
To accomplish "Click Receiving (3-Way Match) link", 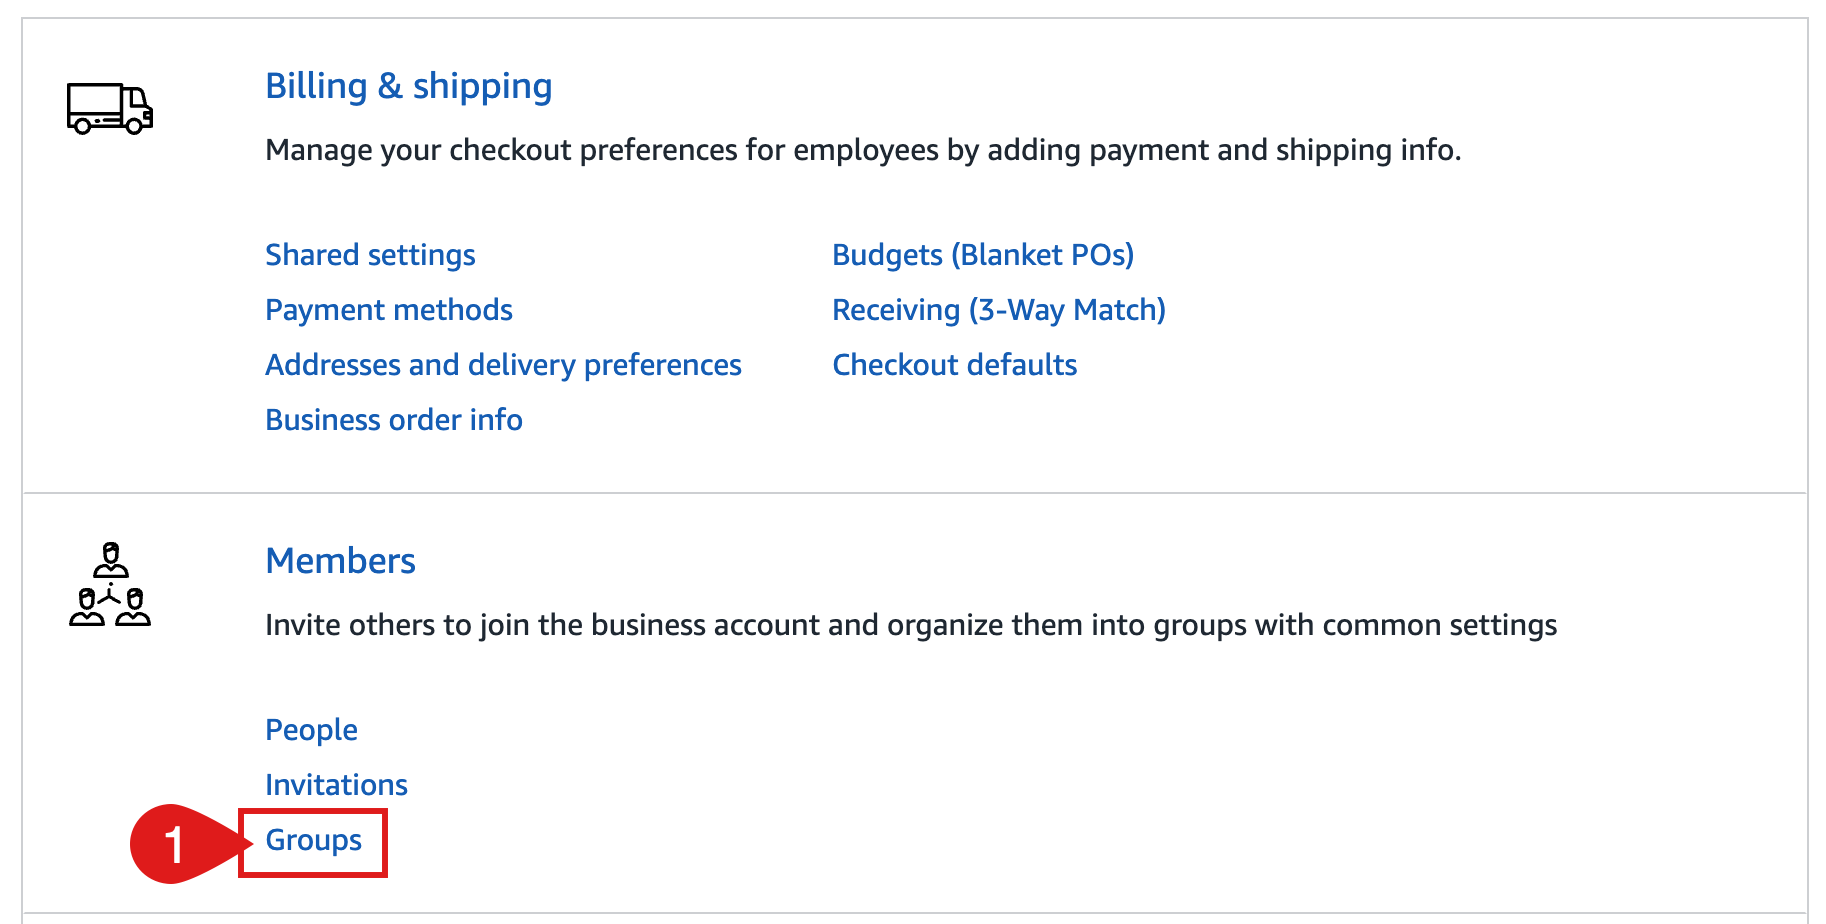I will [999, 310].
